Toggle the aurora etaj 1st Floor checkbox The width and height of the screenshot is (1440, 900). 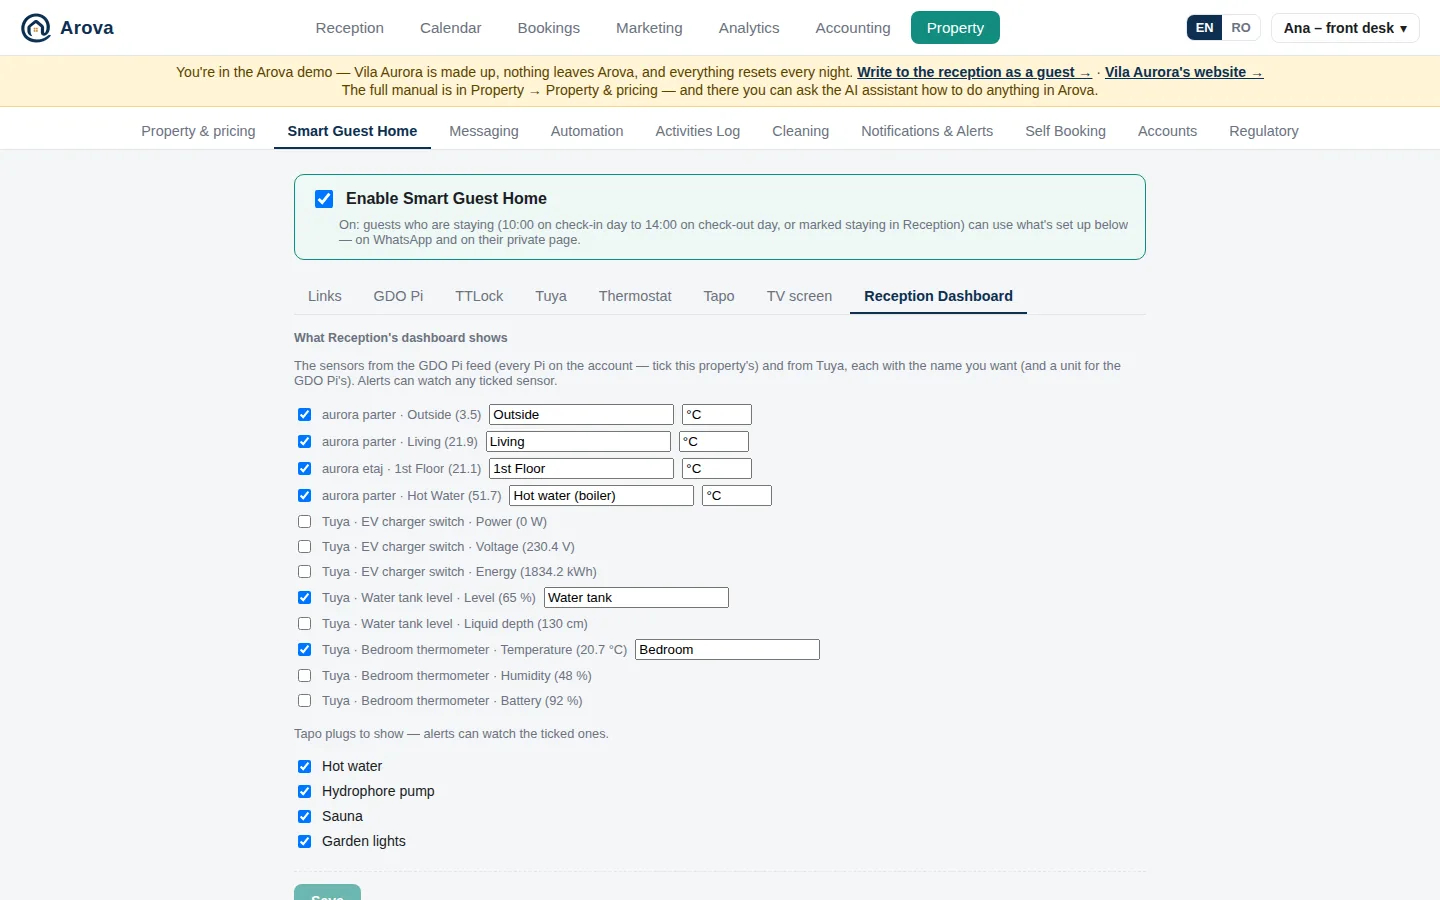coord(305,469)
